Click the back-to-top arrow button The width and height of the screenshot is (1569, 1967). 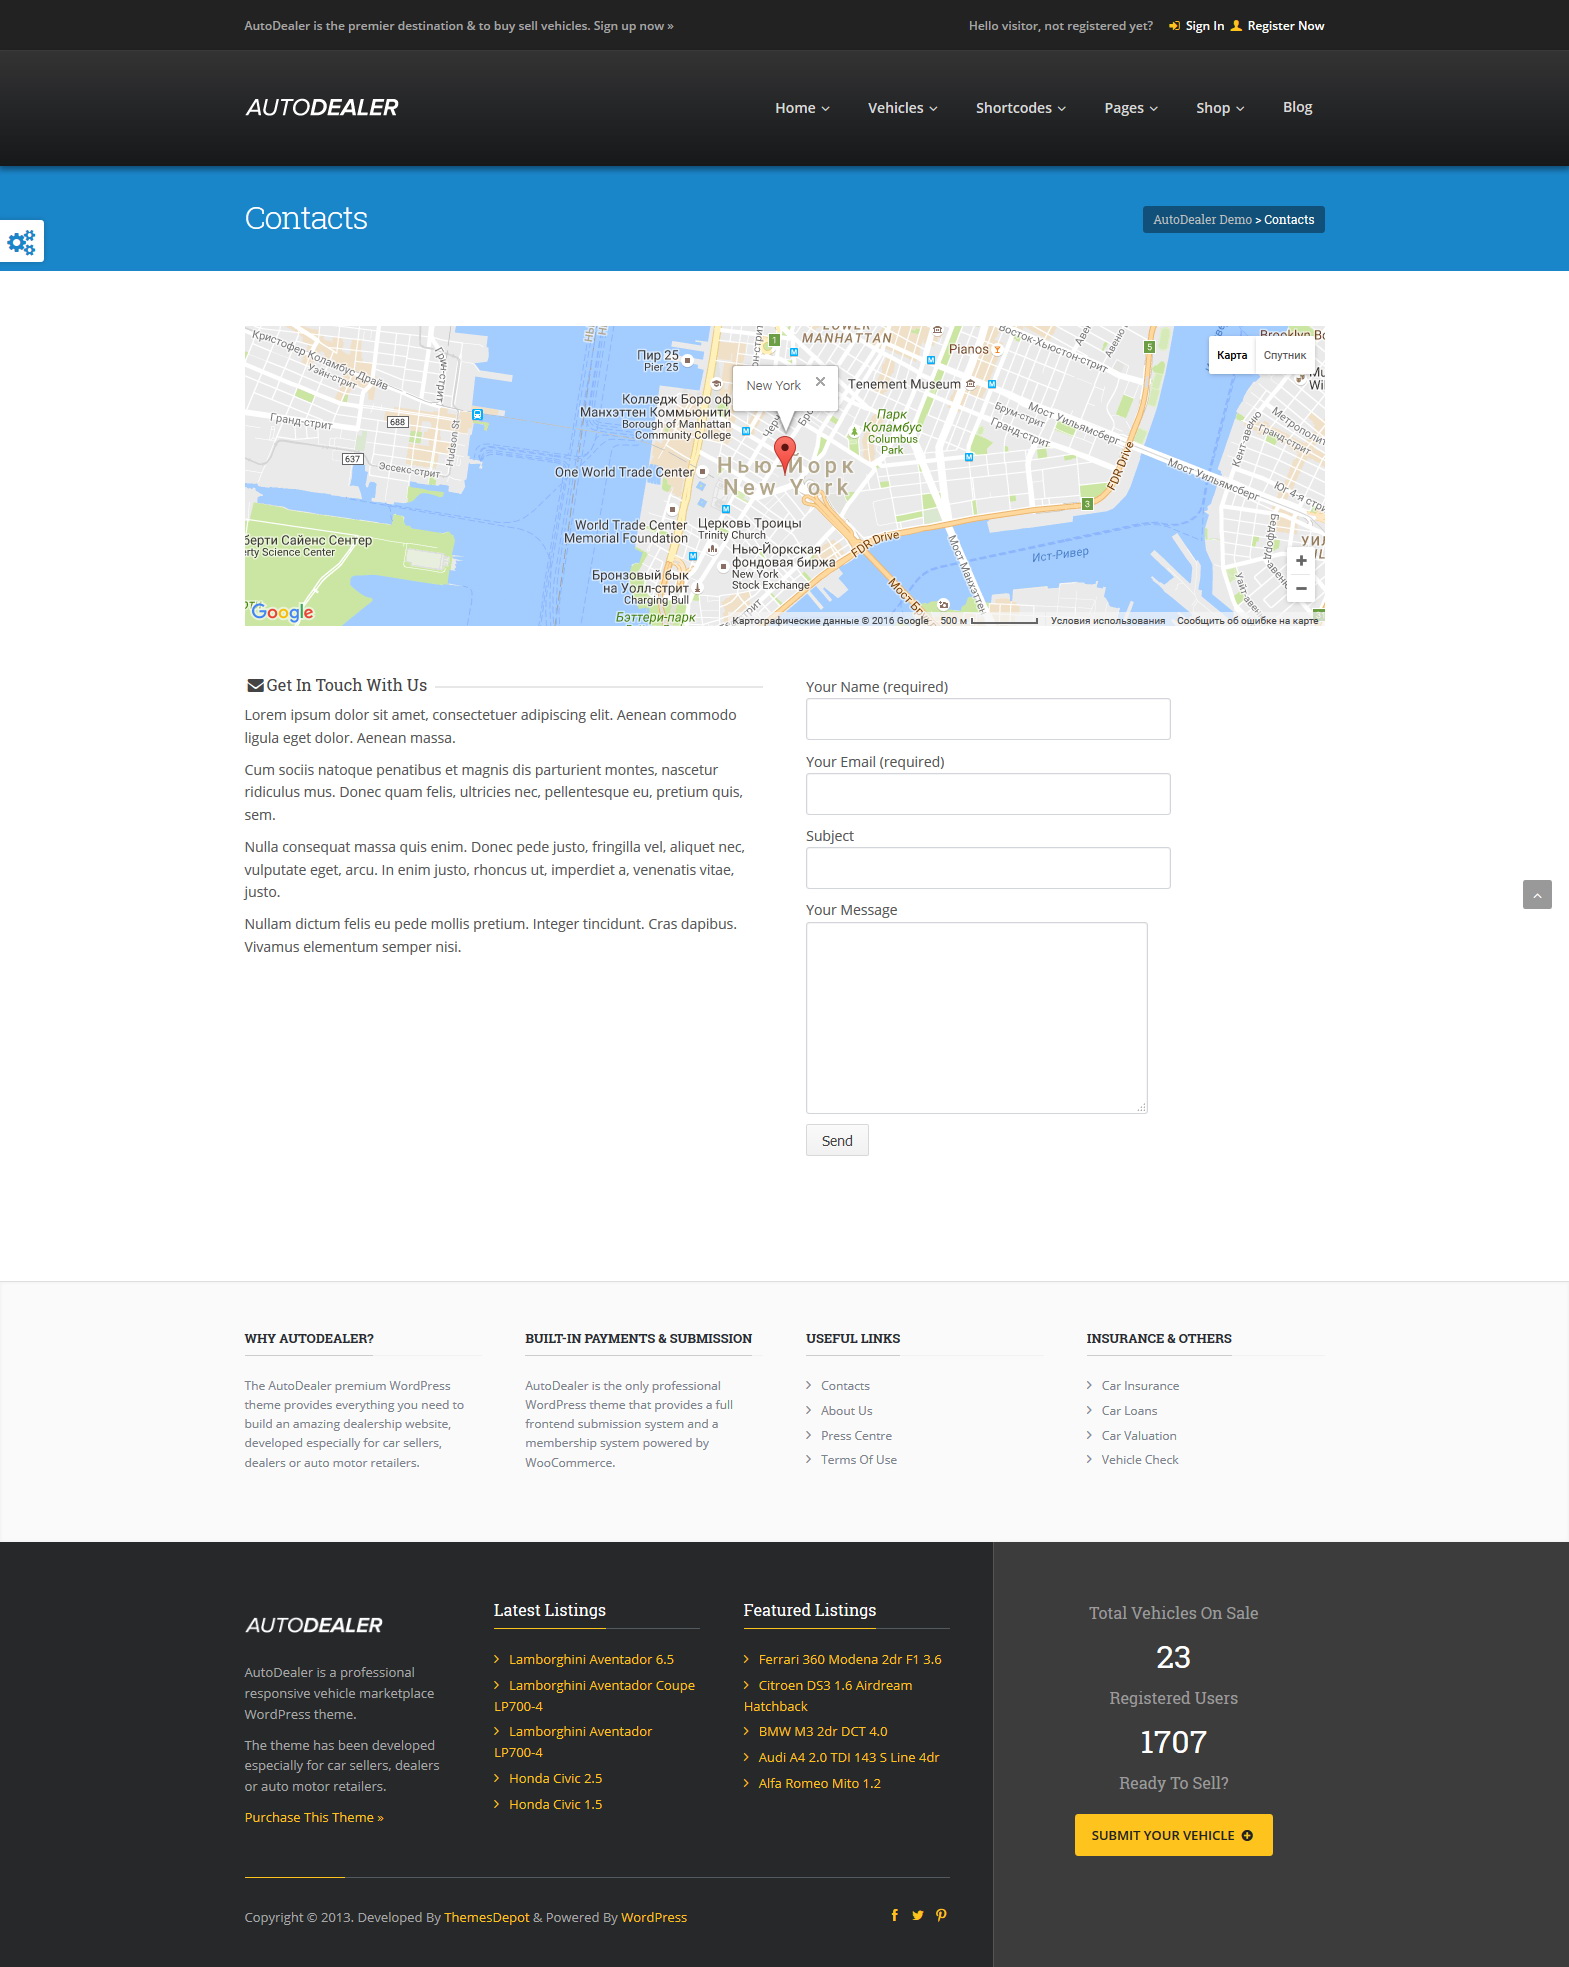point(1537,894)
